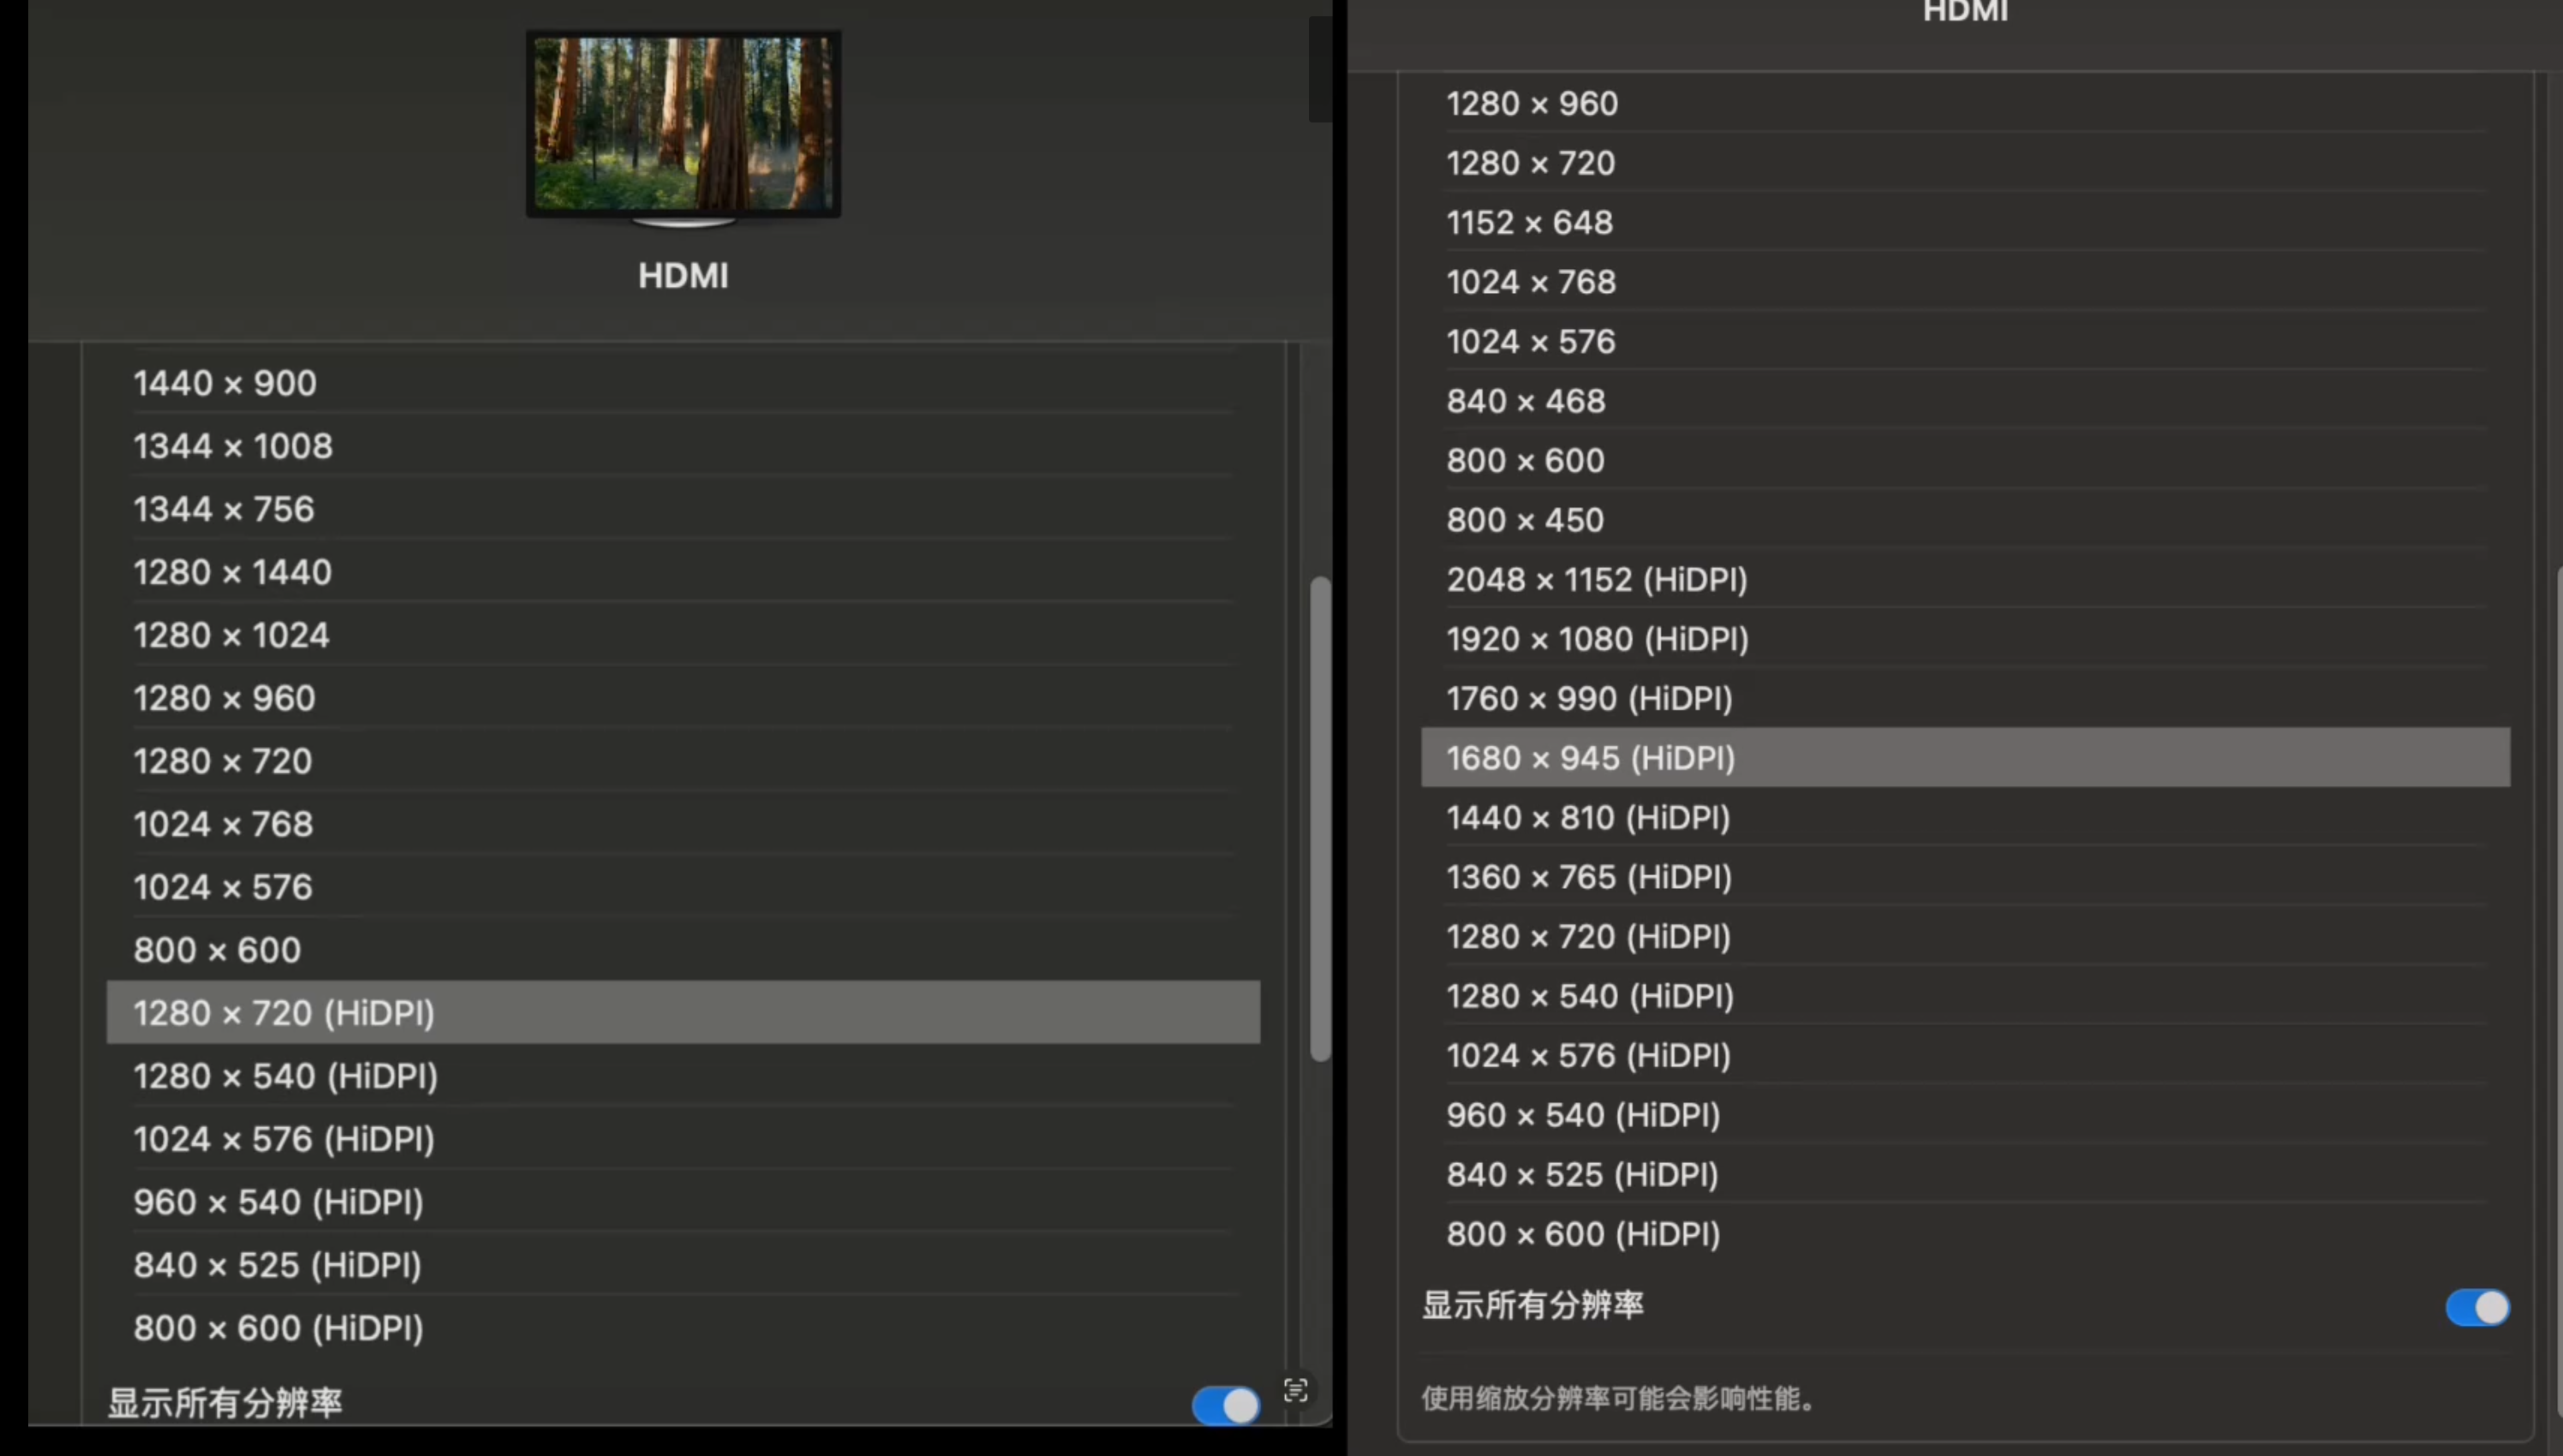Select 1760 × 990 (HiDPI) resolution

click(1589, 698)
